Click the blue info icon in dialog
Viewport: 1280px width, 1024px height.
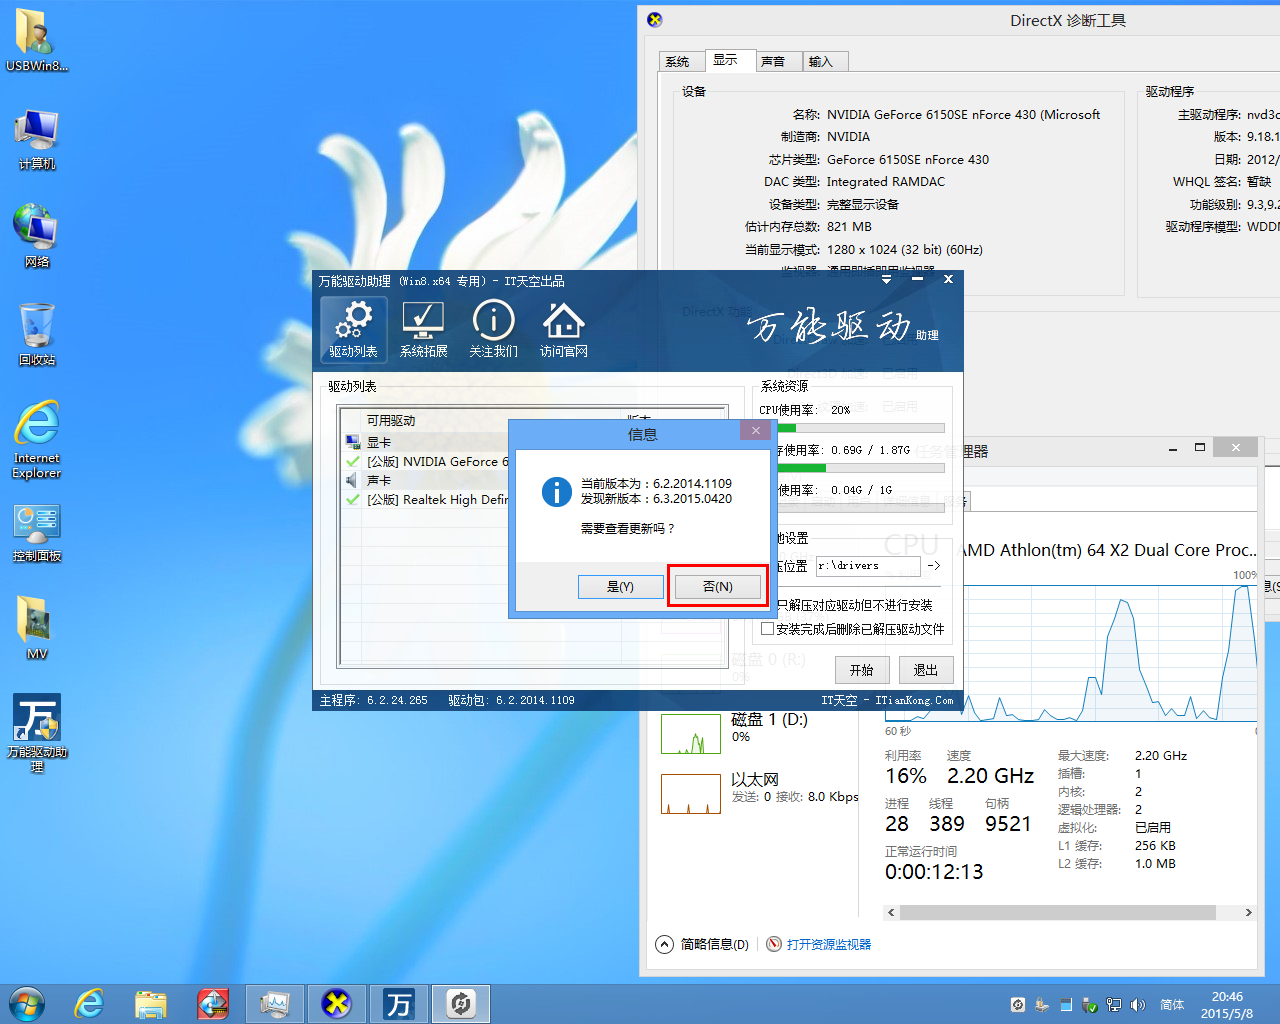(x=556, y=491)
